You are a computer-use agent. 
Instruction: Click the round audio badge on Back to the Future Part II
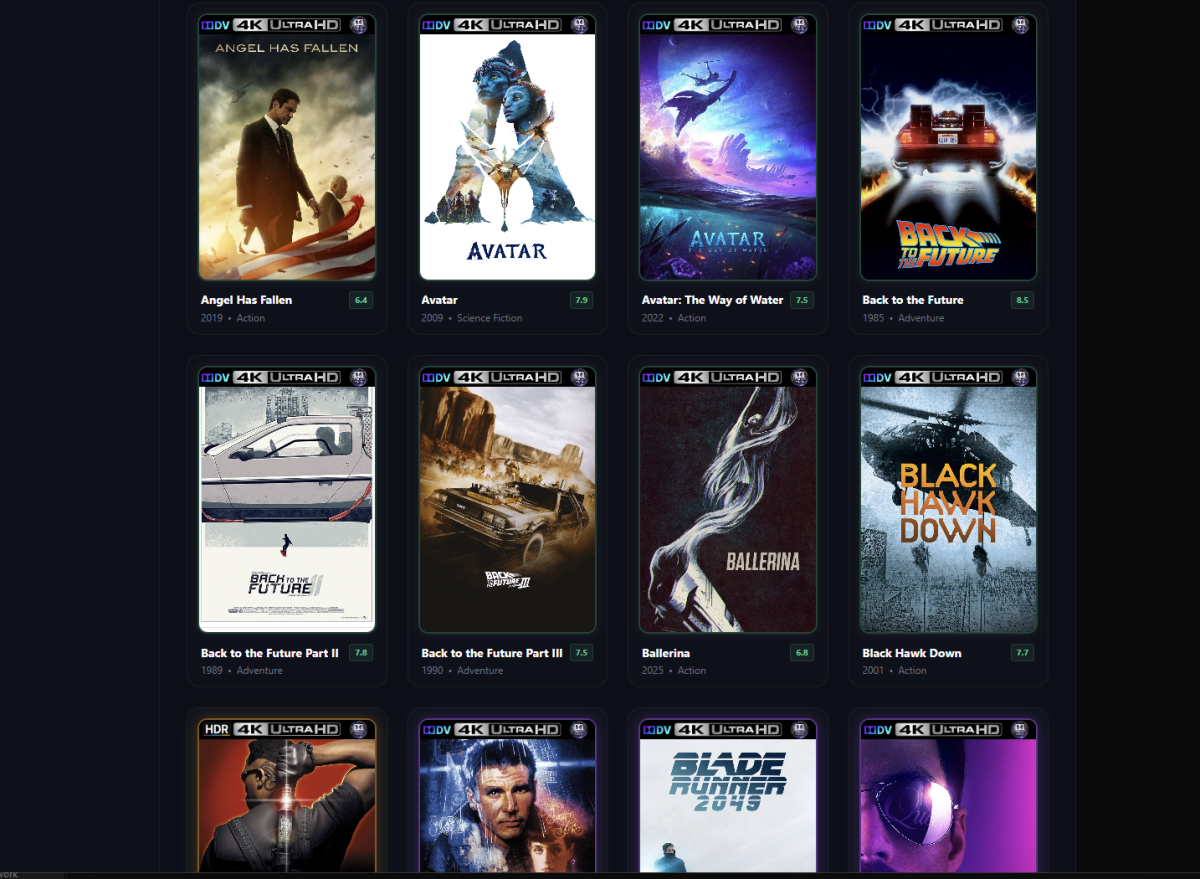tap(359, 377)
